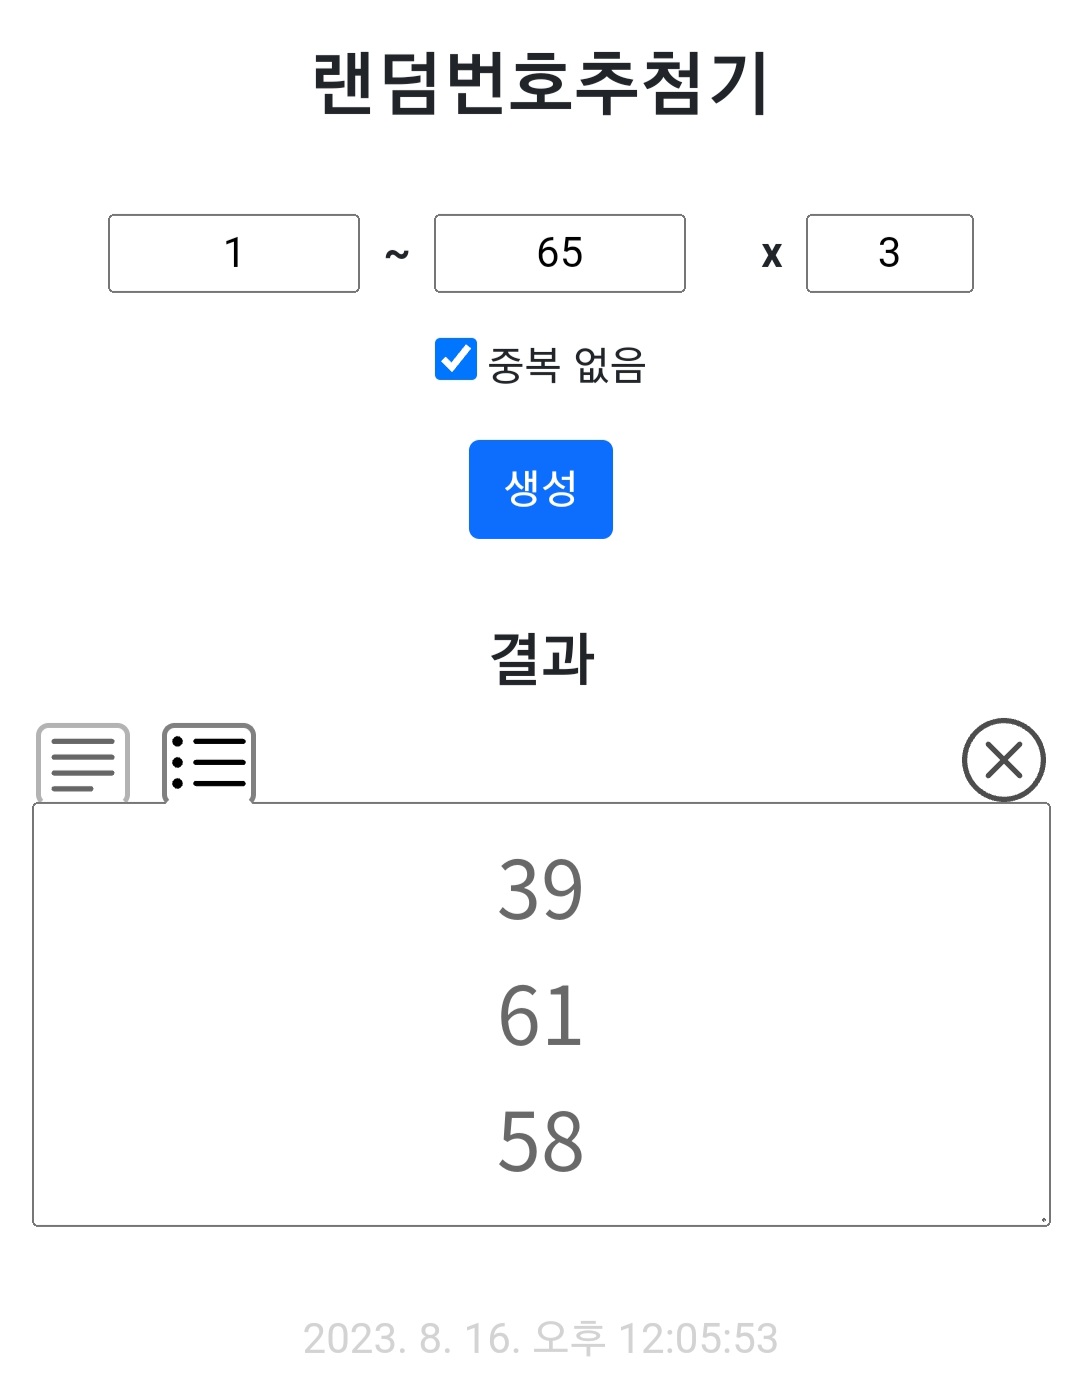The image size is (1080, 1393).
Task: Focus the minimum value field showing 1
Action: tap(234, 253)
